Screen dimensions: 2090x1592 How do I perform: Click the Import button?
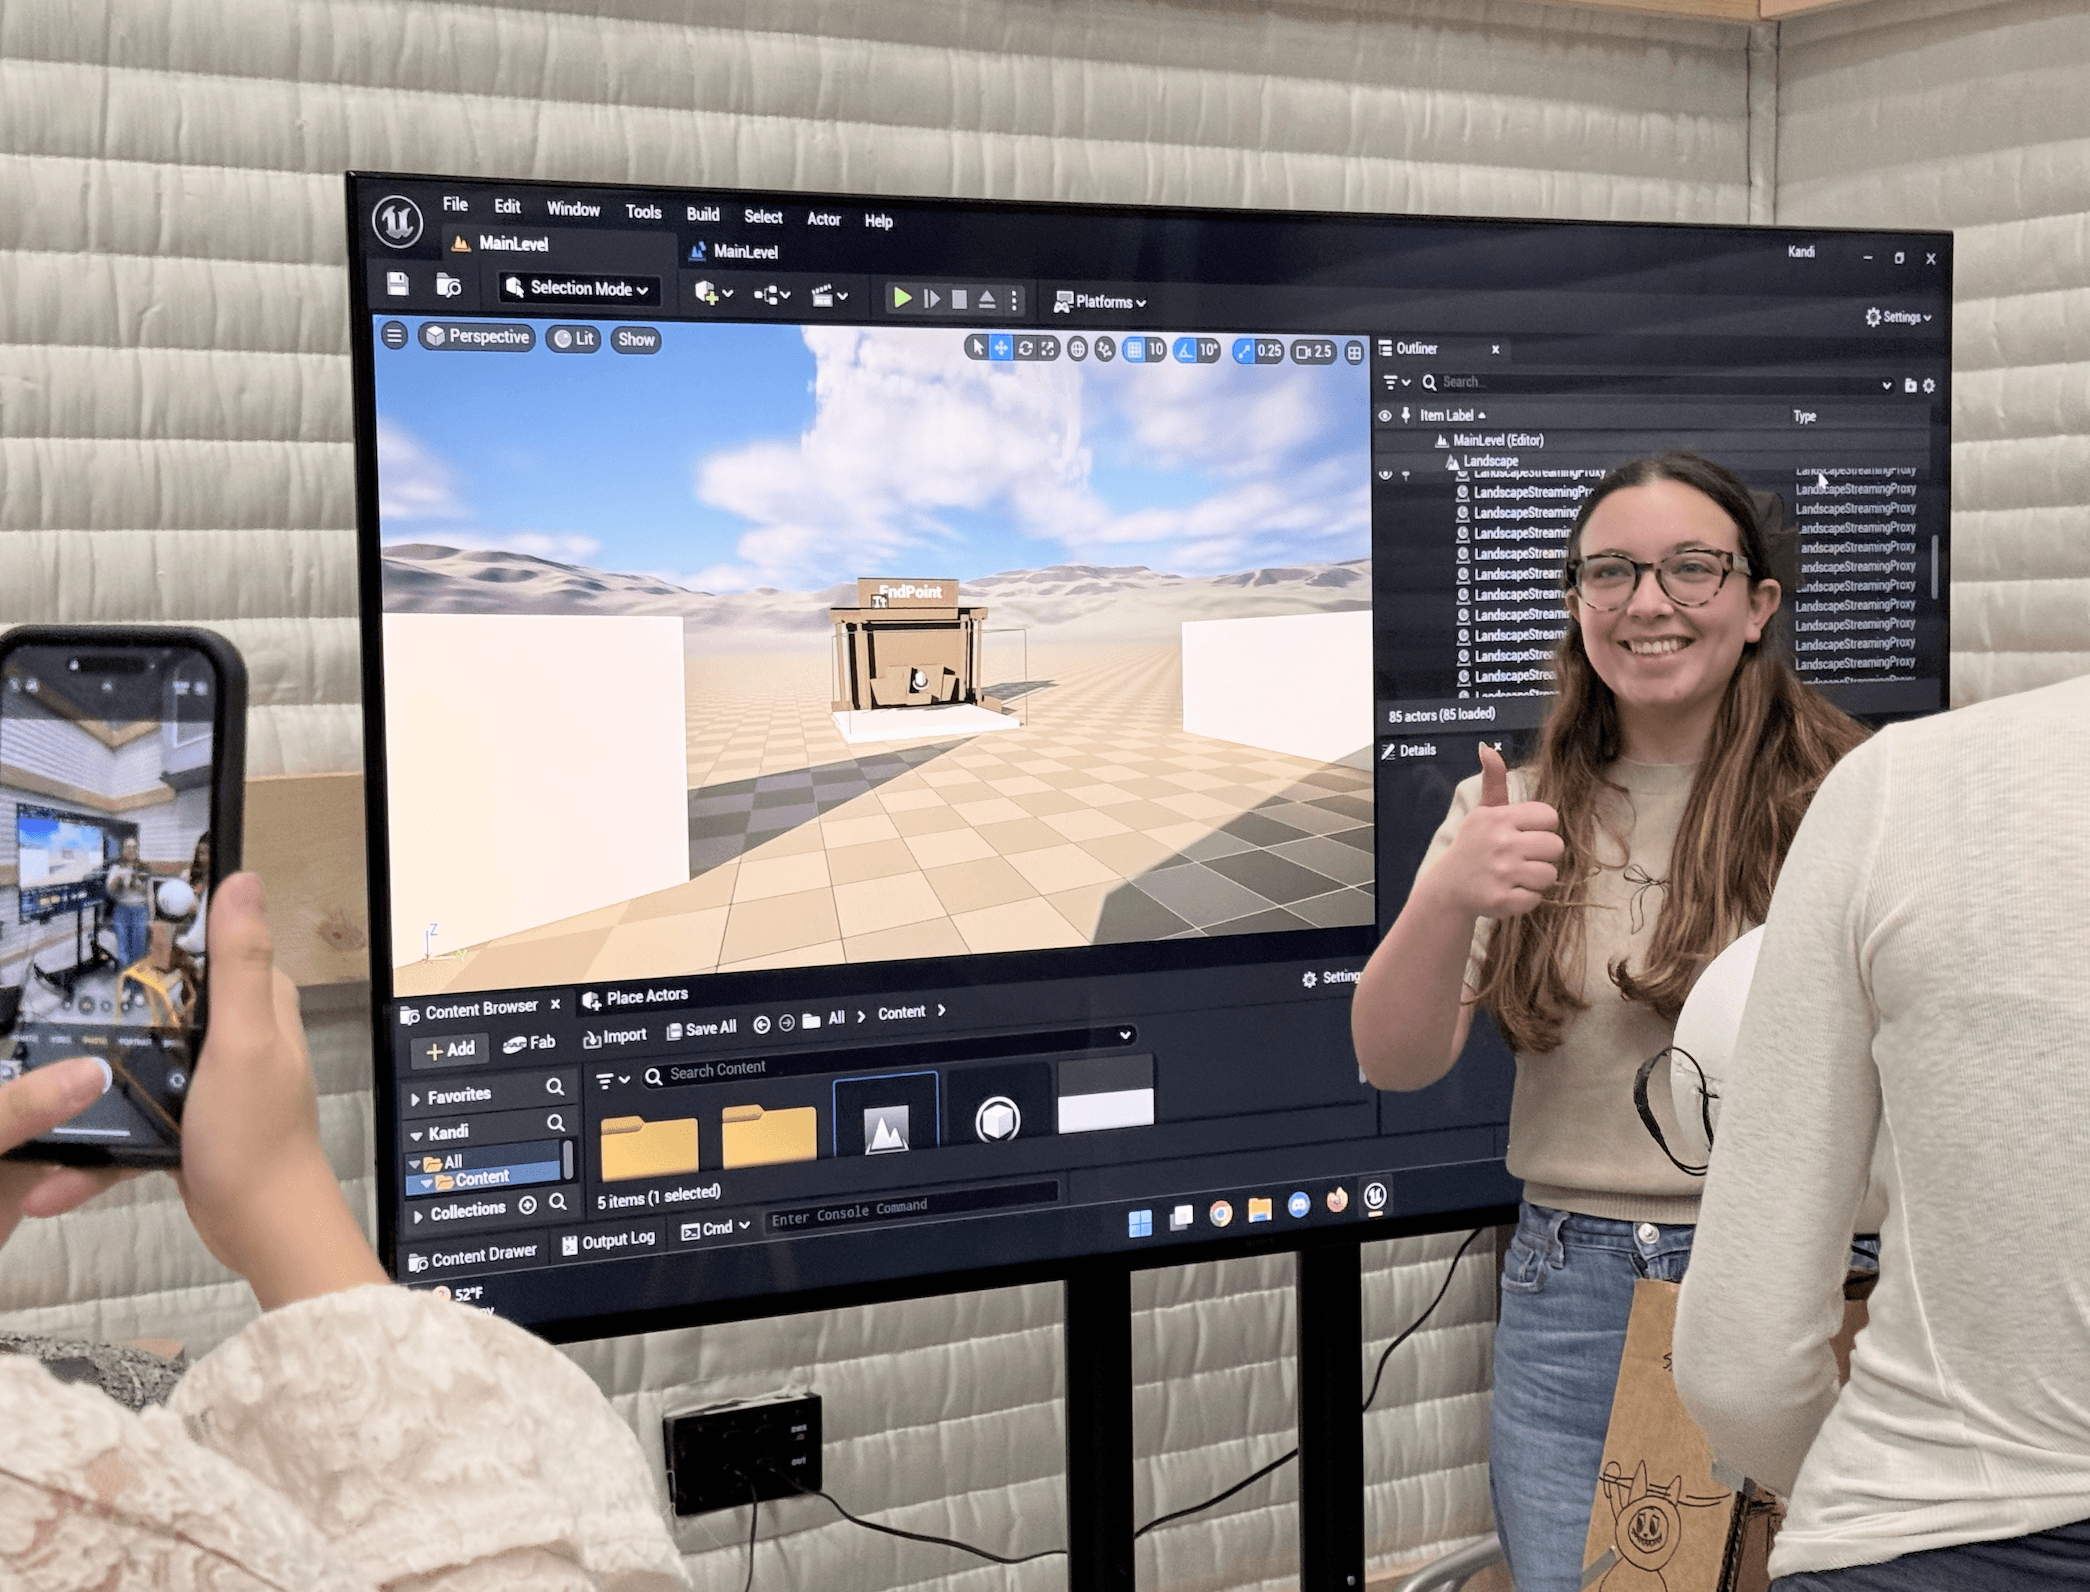point(615,1036)
